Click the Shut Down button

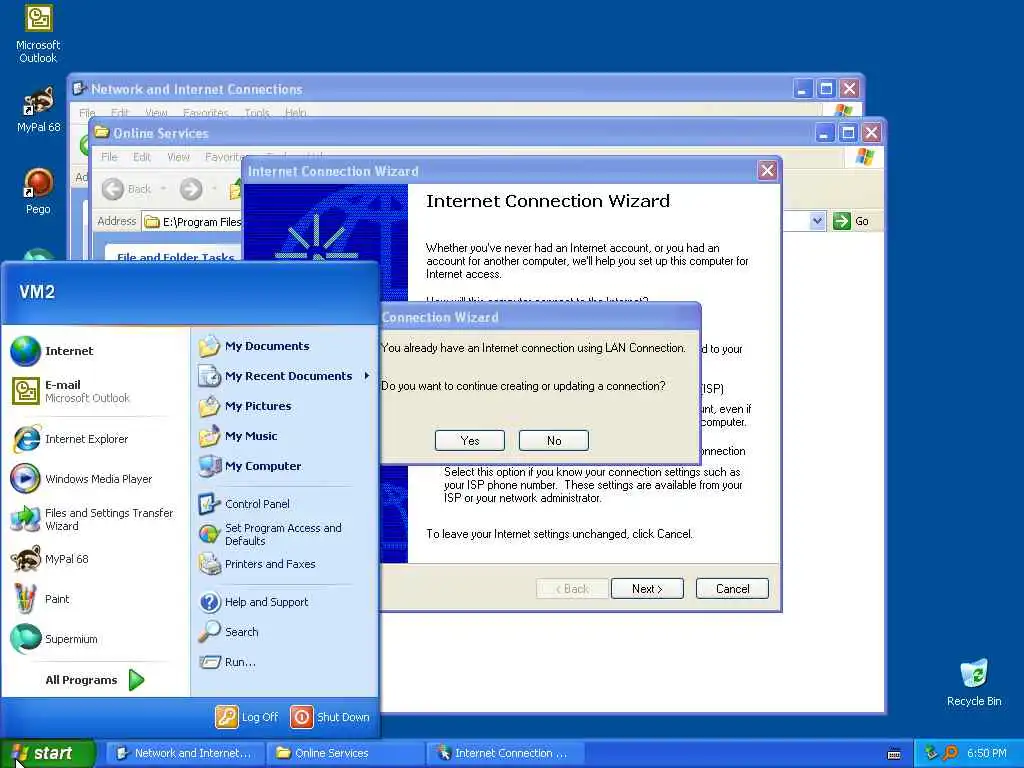(330, 716)
